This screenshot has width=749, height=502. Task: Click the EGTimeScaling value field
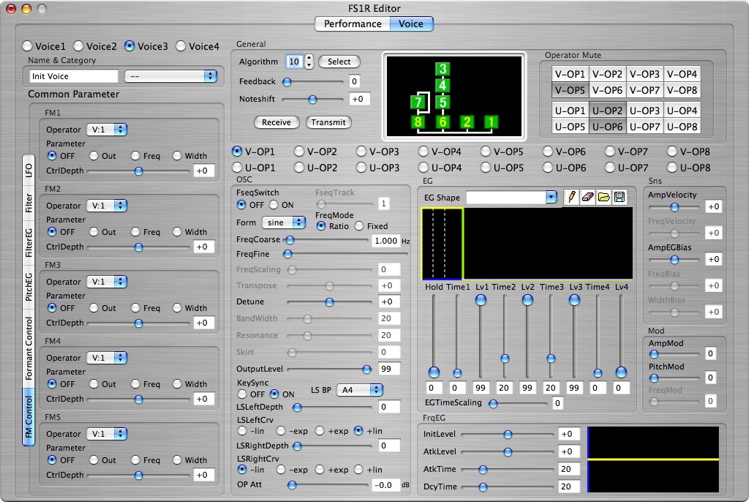tap(557, 404)
